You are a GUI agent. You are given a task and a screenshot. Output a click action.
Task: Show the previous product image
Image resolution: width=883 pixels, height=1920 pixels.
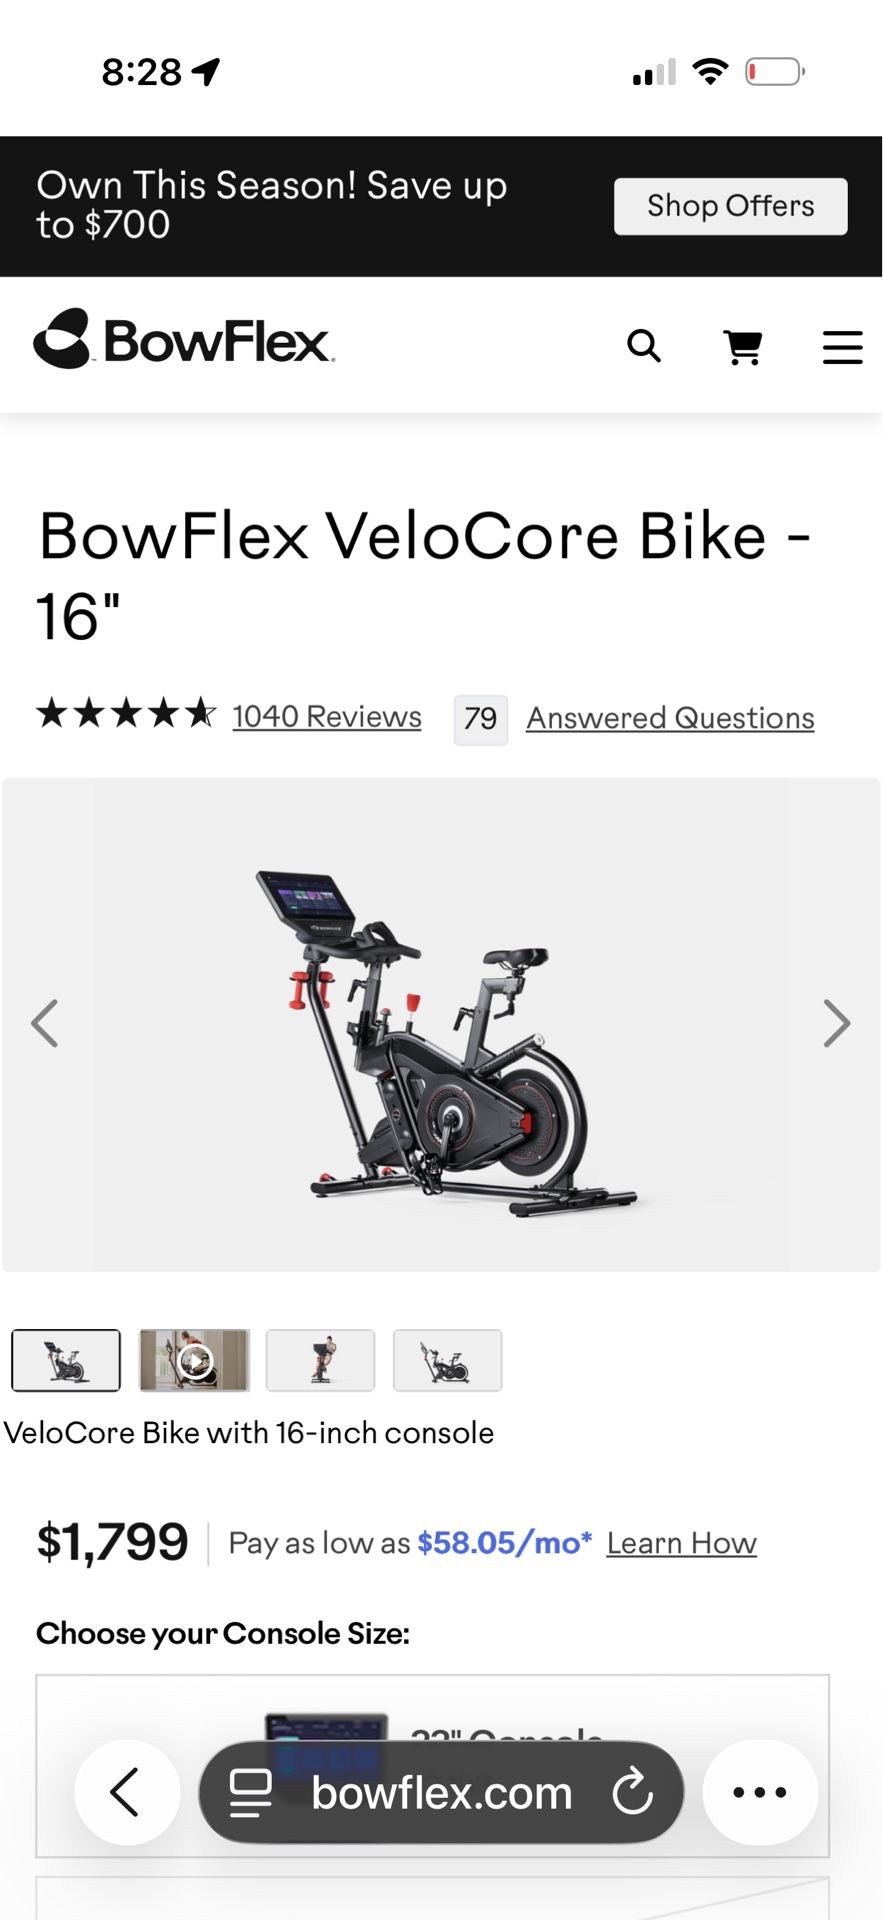pos(44,1023)
